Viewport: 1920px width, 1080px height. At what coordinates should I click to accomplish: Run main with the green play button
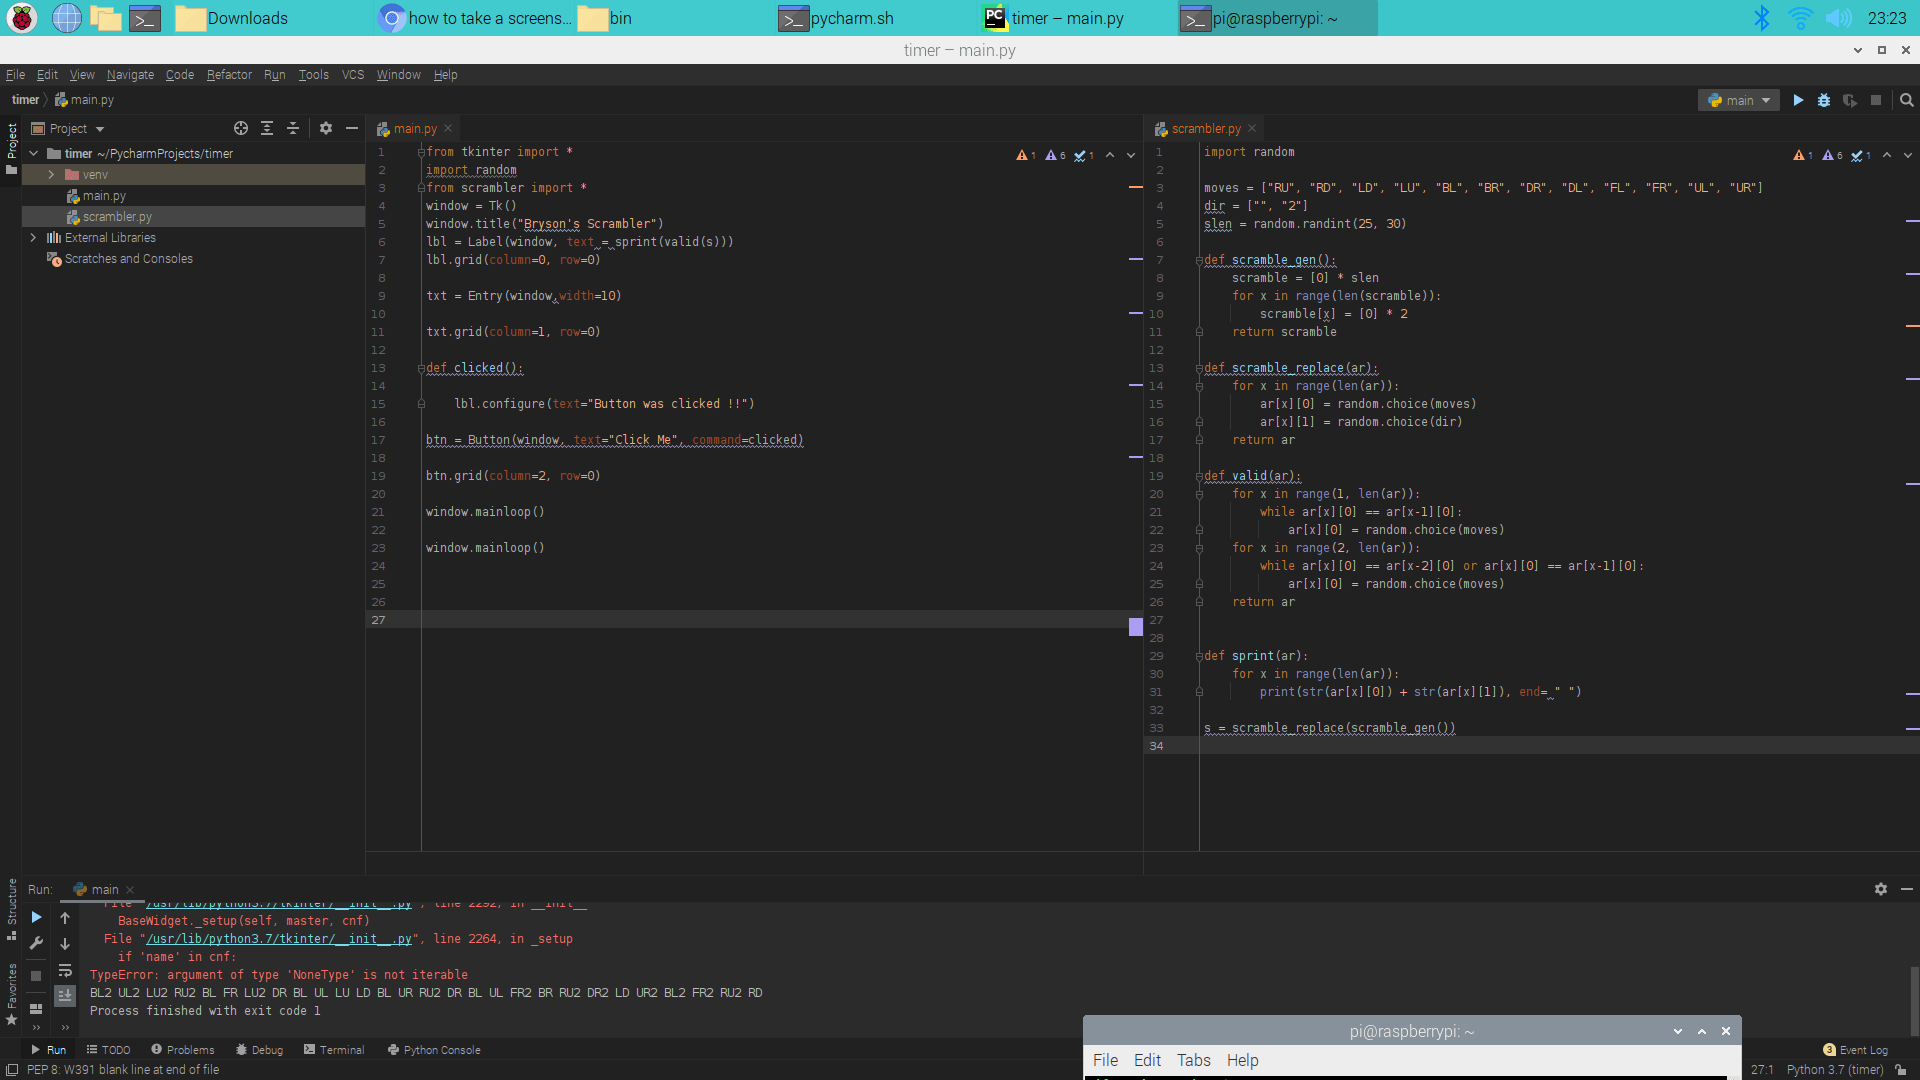tap(1798, 100)
